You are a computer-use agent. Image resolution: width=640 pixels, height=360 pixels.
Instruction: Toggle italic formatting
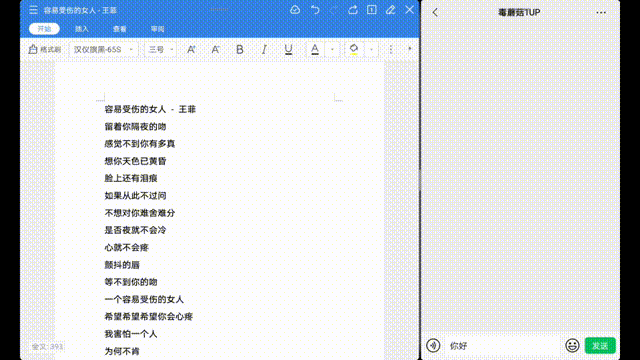(x=264, y=49)
